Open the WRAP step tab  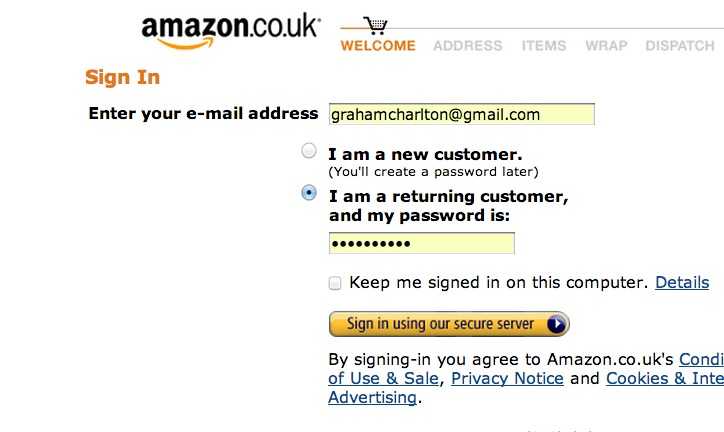(x=606, y=46)
